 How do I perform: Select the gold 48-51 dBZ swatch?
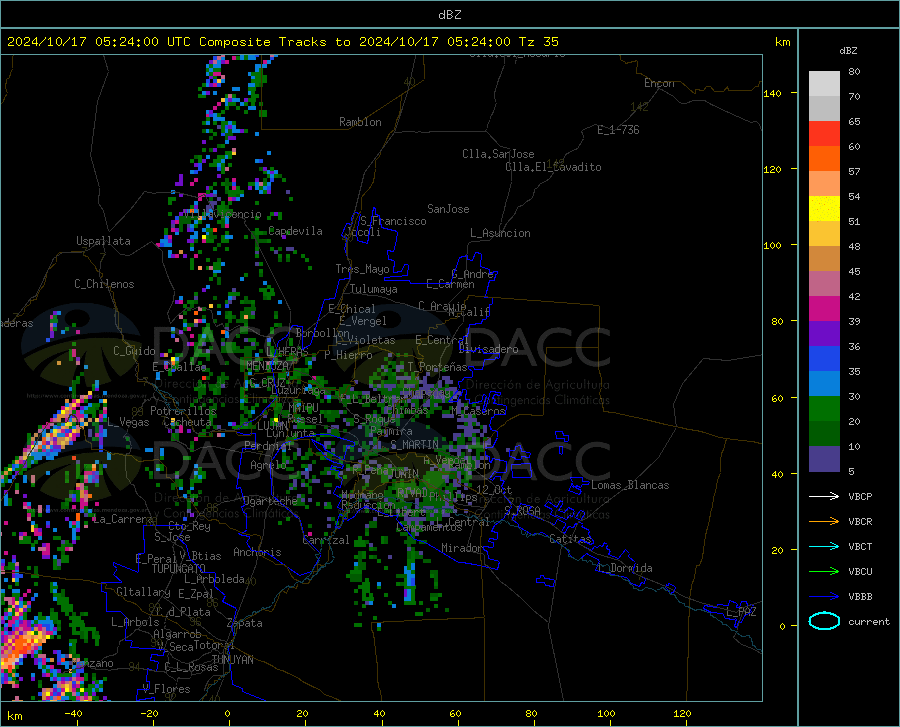point(824,234)
